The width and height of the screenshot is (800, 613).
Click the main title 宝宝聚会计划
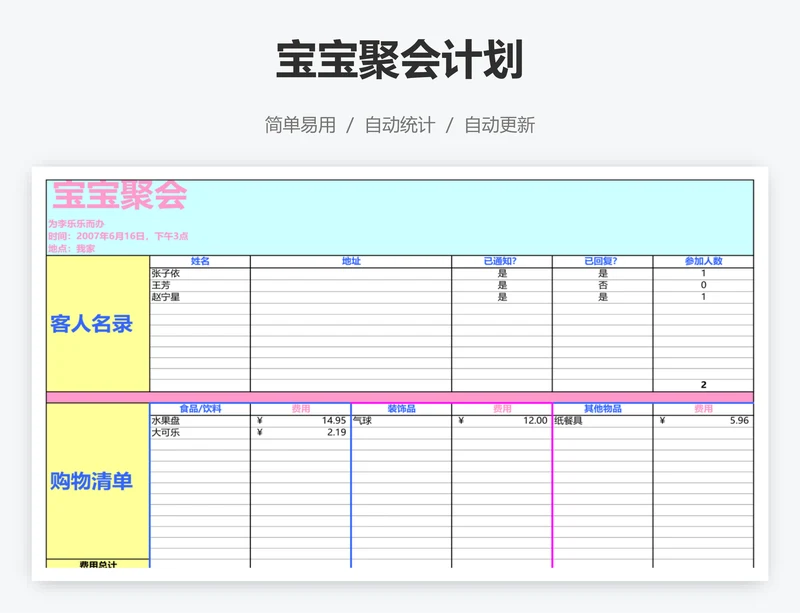(x=399, y=59)
